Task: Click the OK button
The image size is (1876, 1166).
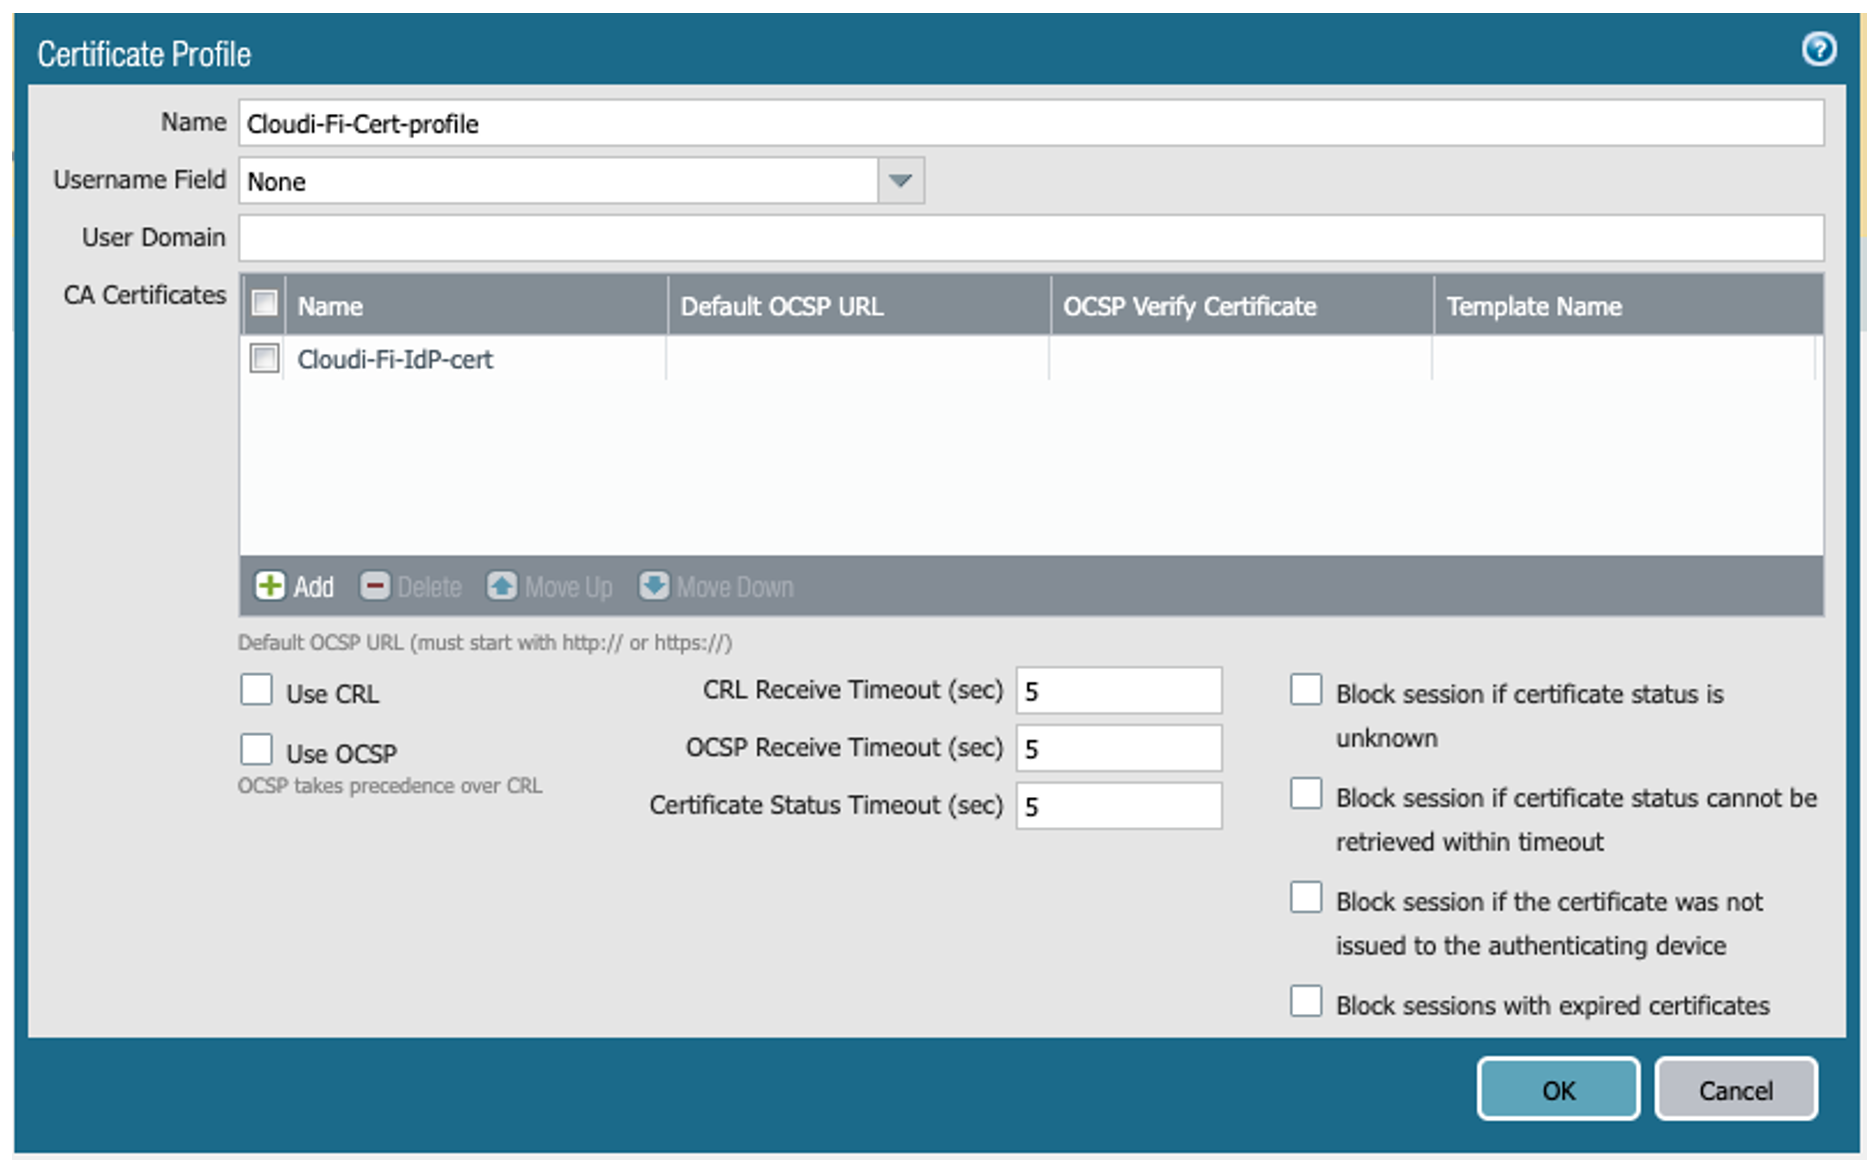Action: [1557, 1089]
